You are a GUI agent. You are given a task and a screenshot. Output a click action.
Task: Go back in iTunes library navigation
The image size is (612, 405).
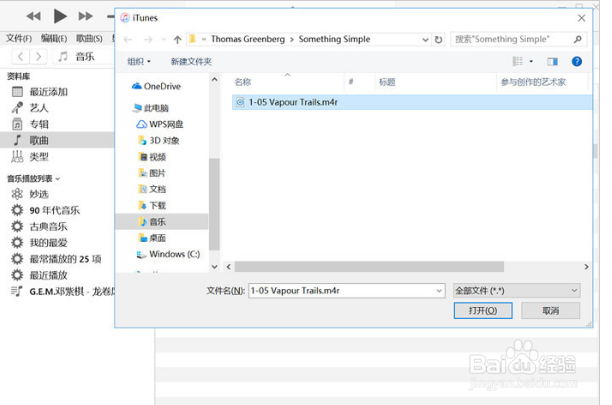[21, 57]
